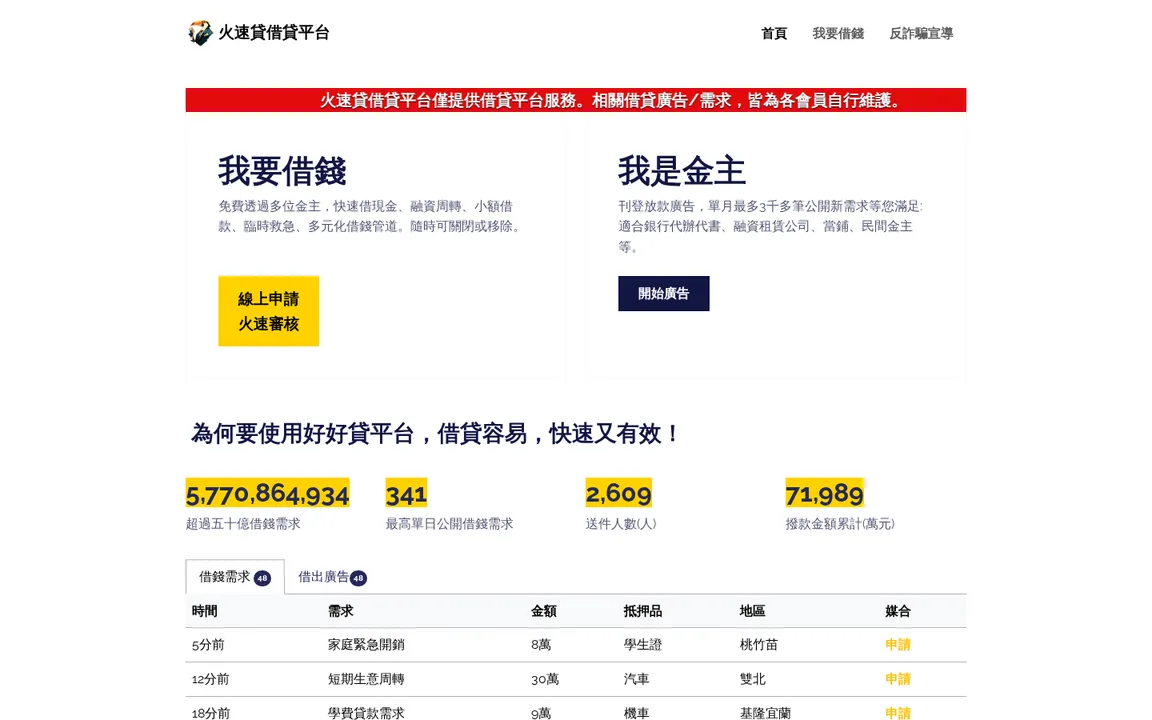Screen dimensions: 1152x720
Task: Click the 地區 column header
Action: tap(752, 611)
